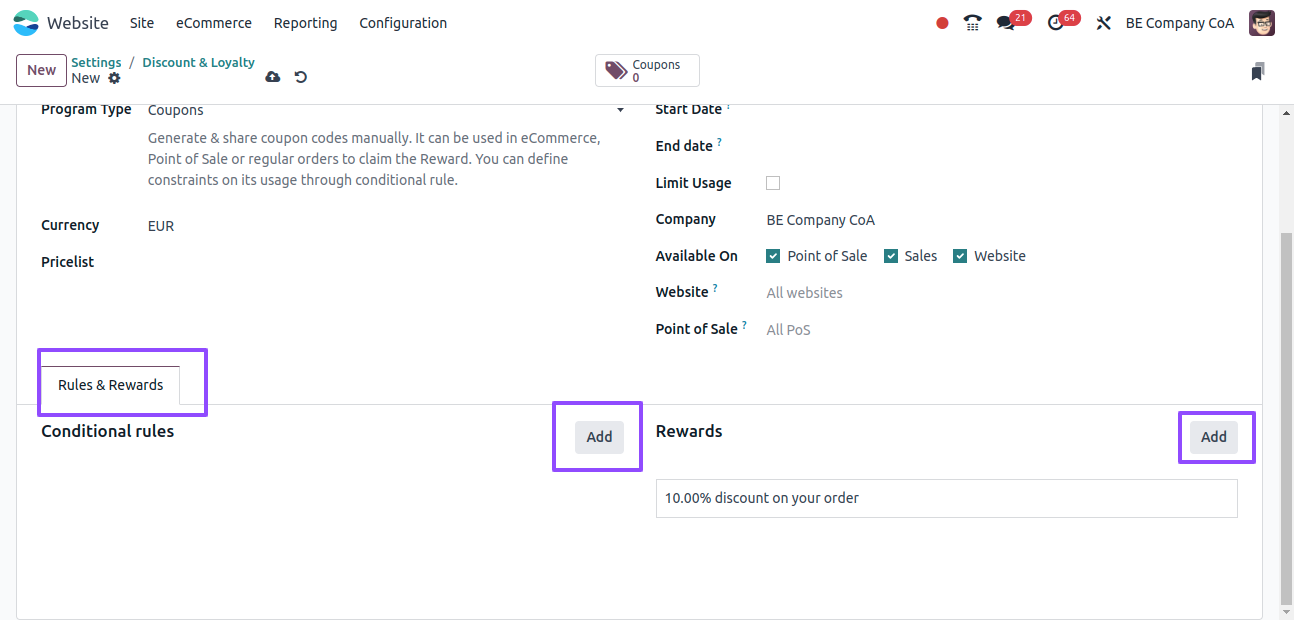Click the Odoo Website app logo
This screenshot has height=620, width=1294.
[x=26, y=22]
